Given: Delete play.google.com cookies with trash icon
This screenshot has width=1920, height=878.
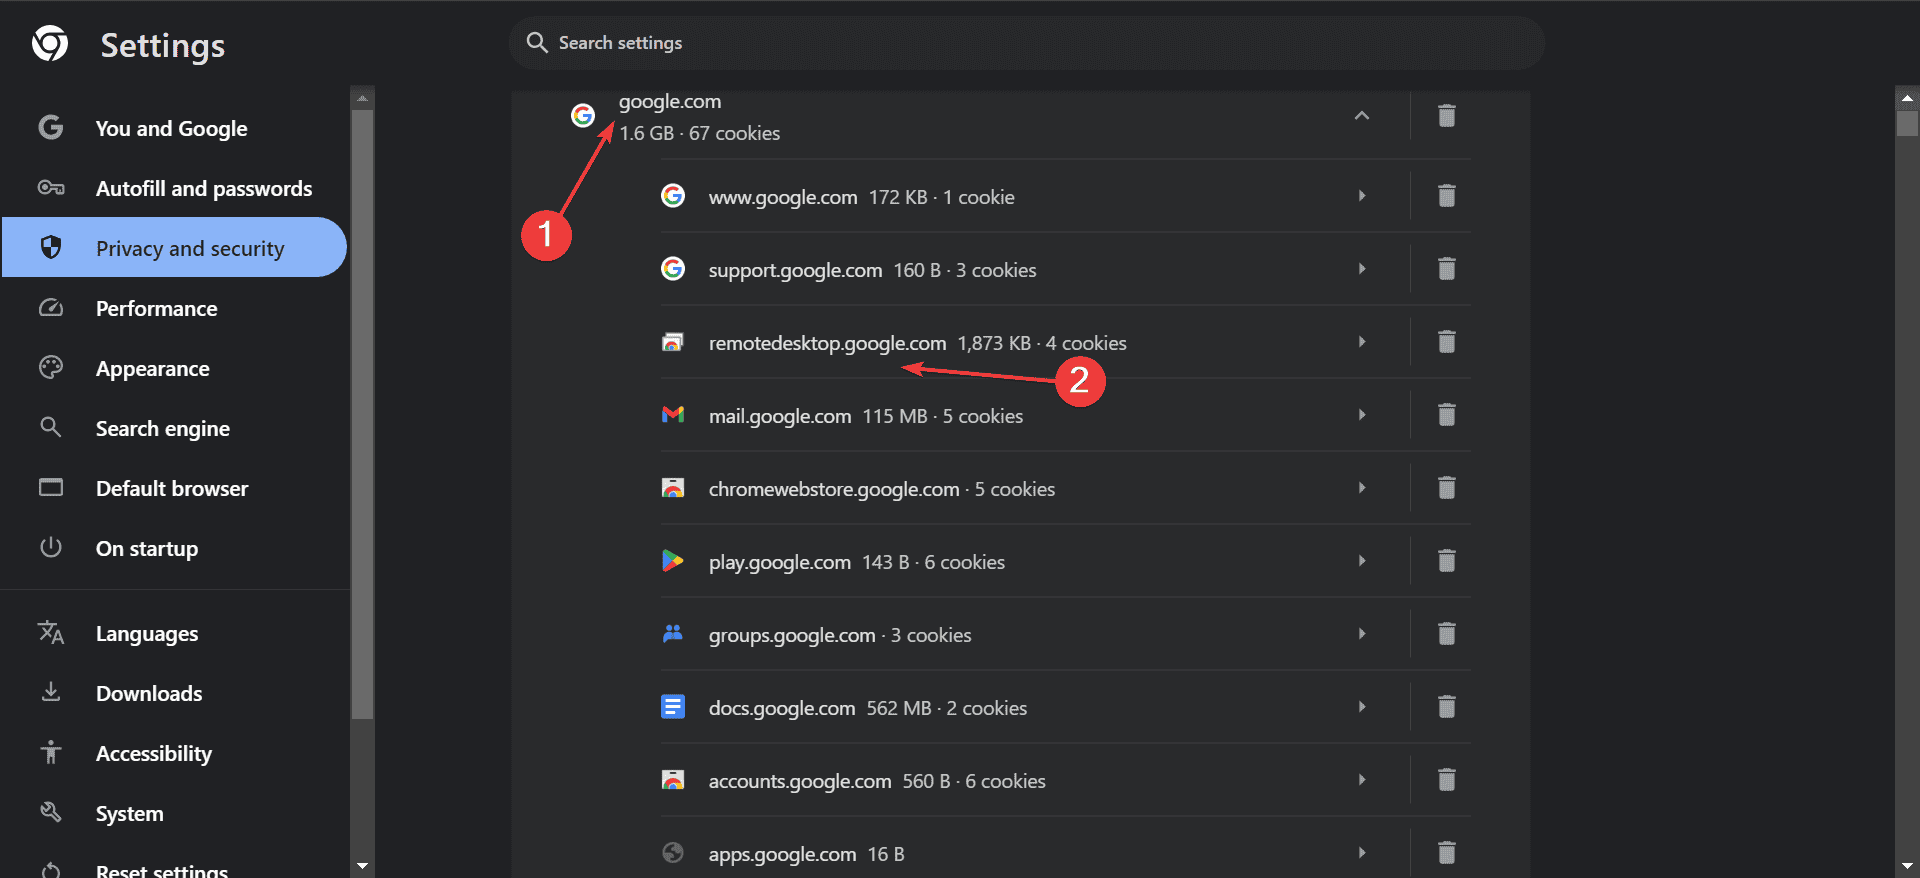Looking at the screenshot, I should 1446,561.
